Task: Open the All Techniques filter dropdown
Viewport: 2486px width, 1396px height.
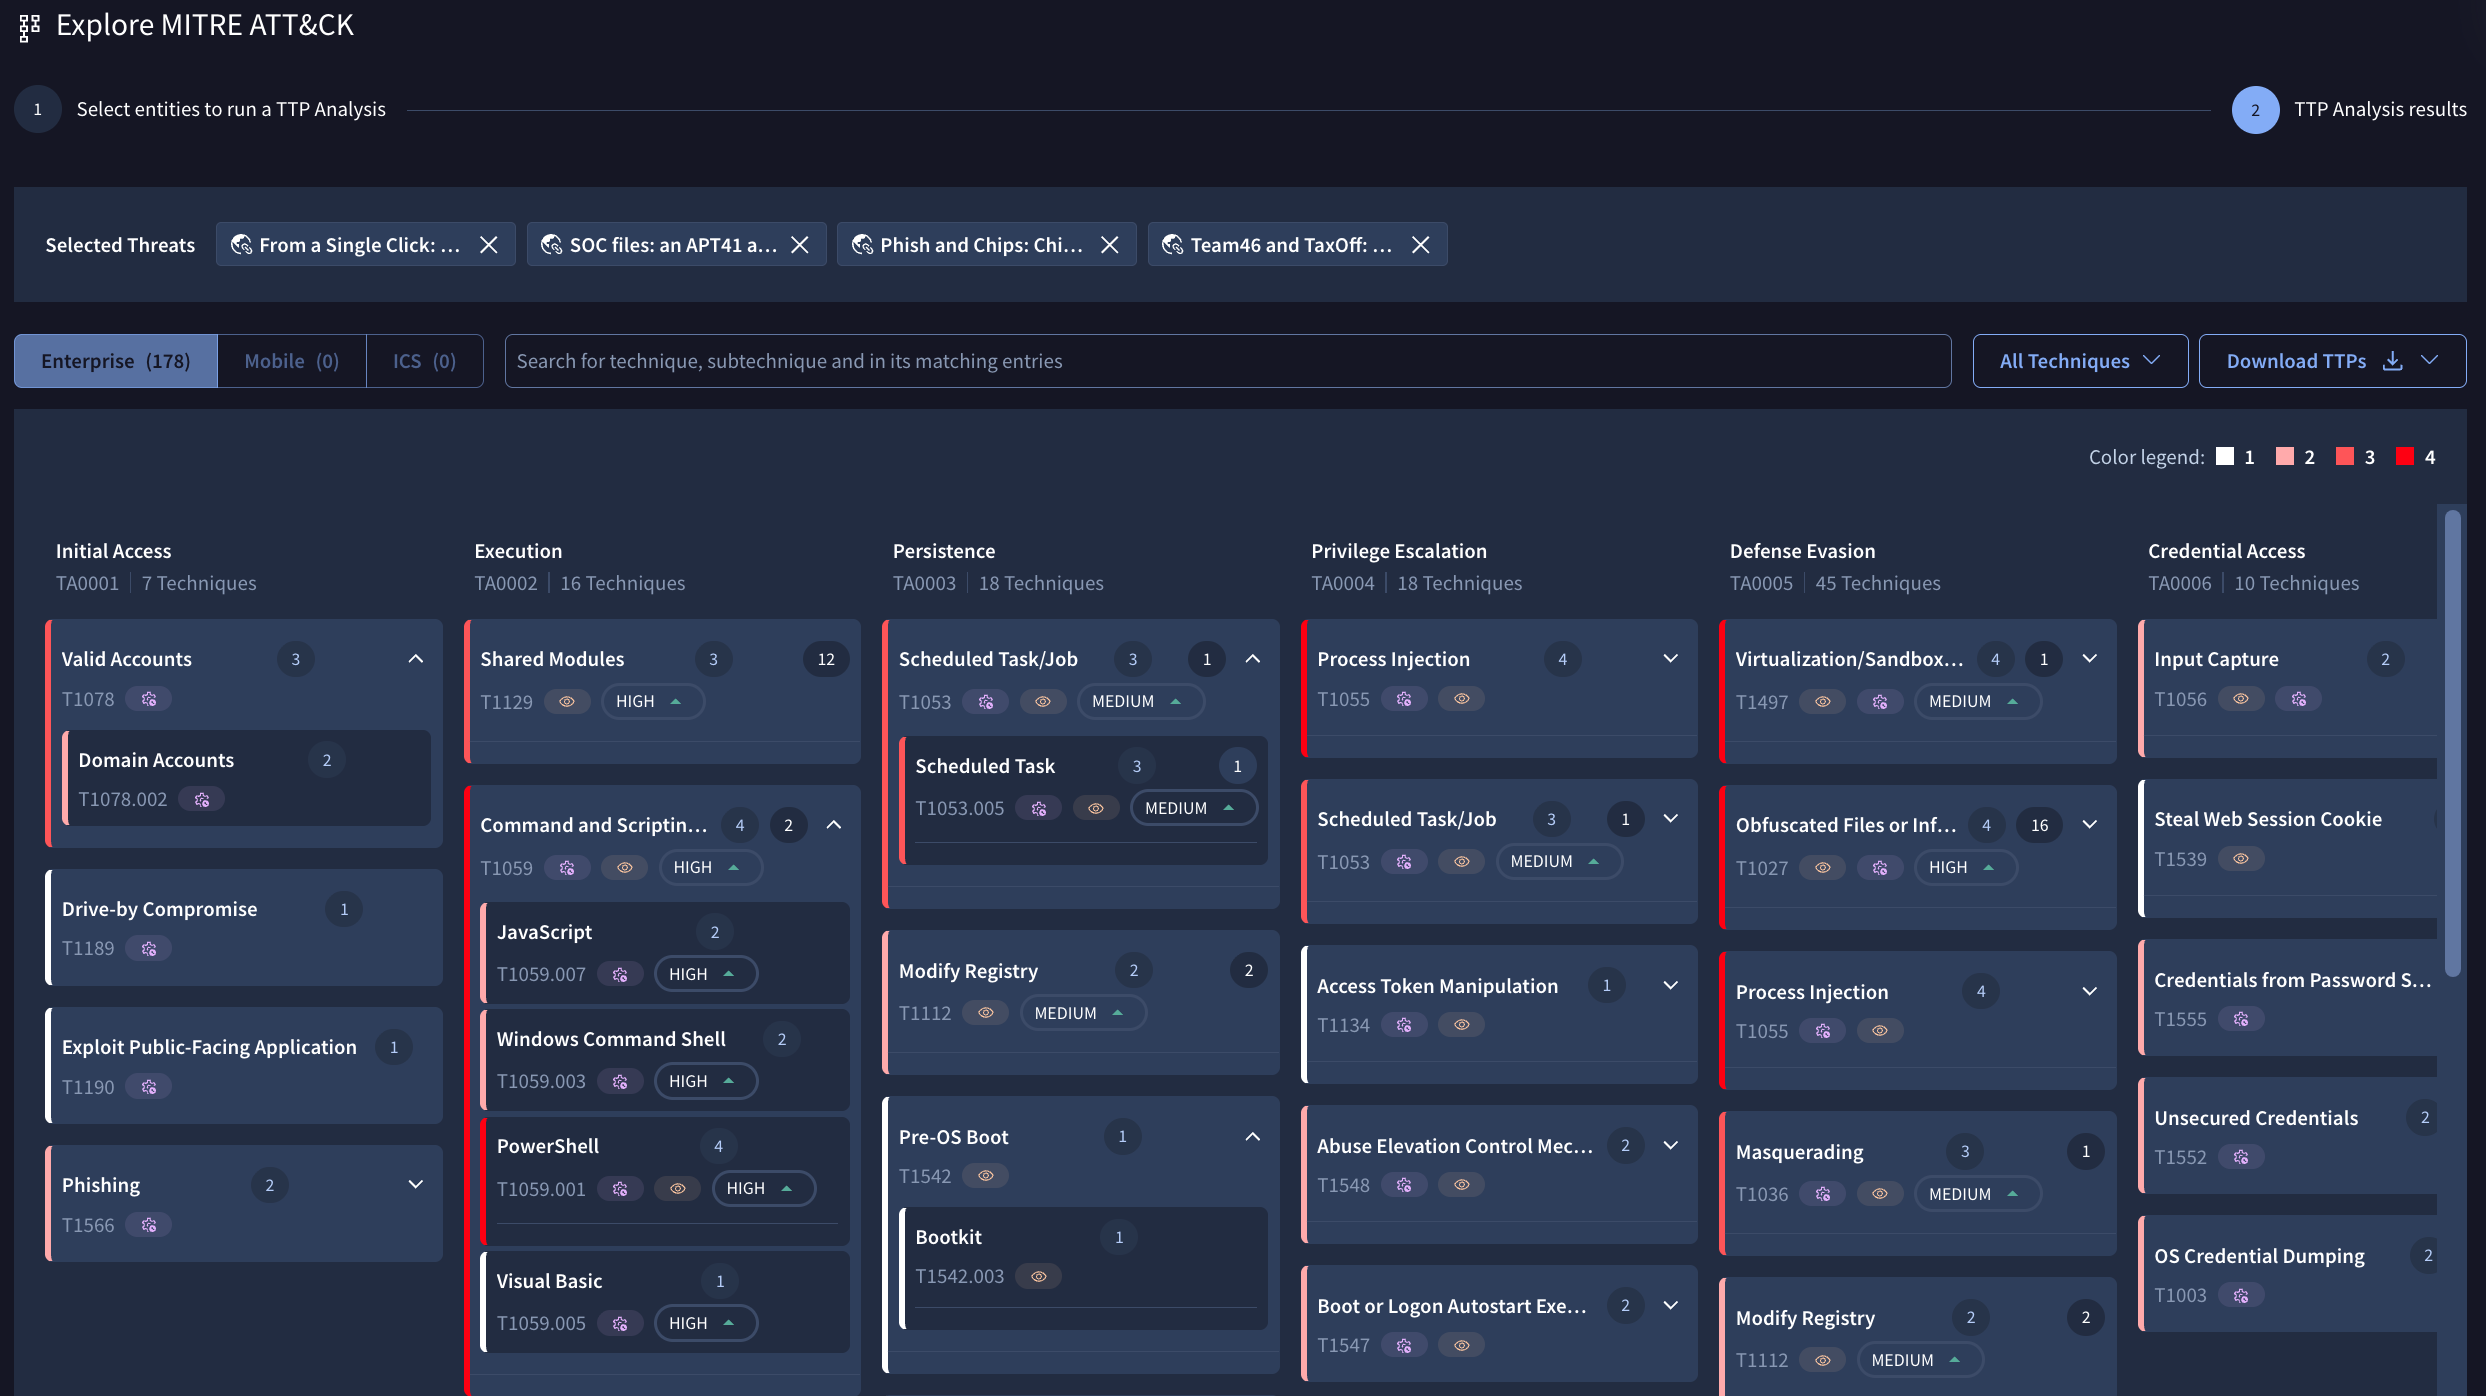Action: click(2079, 361)
